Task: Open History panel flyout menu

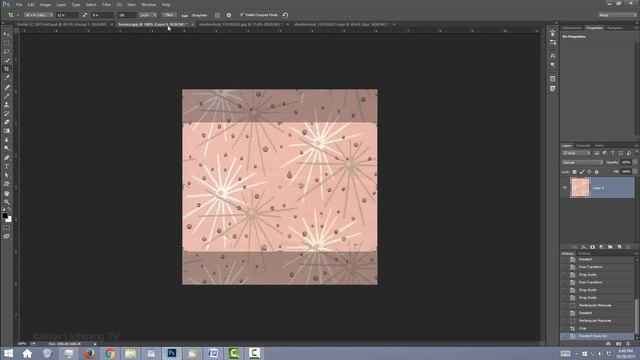Action: click(636, 253)
